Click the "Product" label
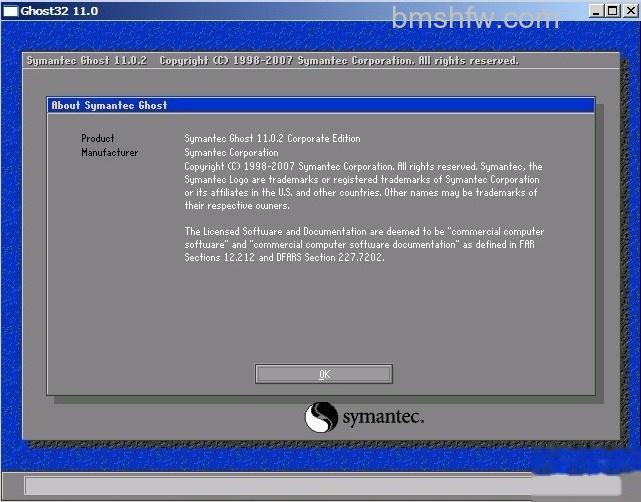The width and height of the screenshot is (641, 502). (98, 138)
